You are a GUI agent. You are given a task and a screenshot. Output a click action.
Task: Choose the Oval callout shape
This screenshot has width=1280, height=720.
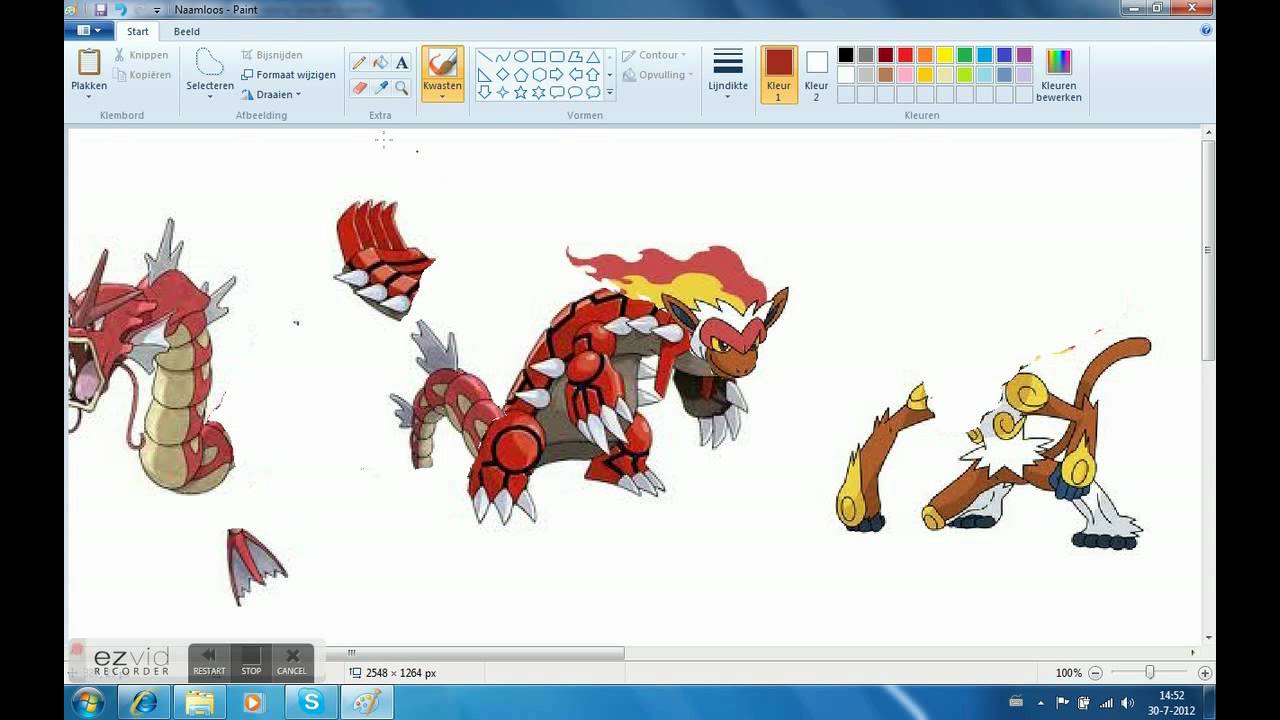[x=575, y=92]
